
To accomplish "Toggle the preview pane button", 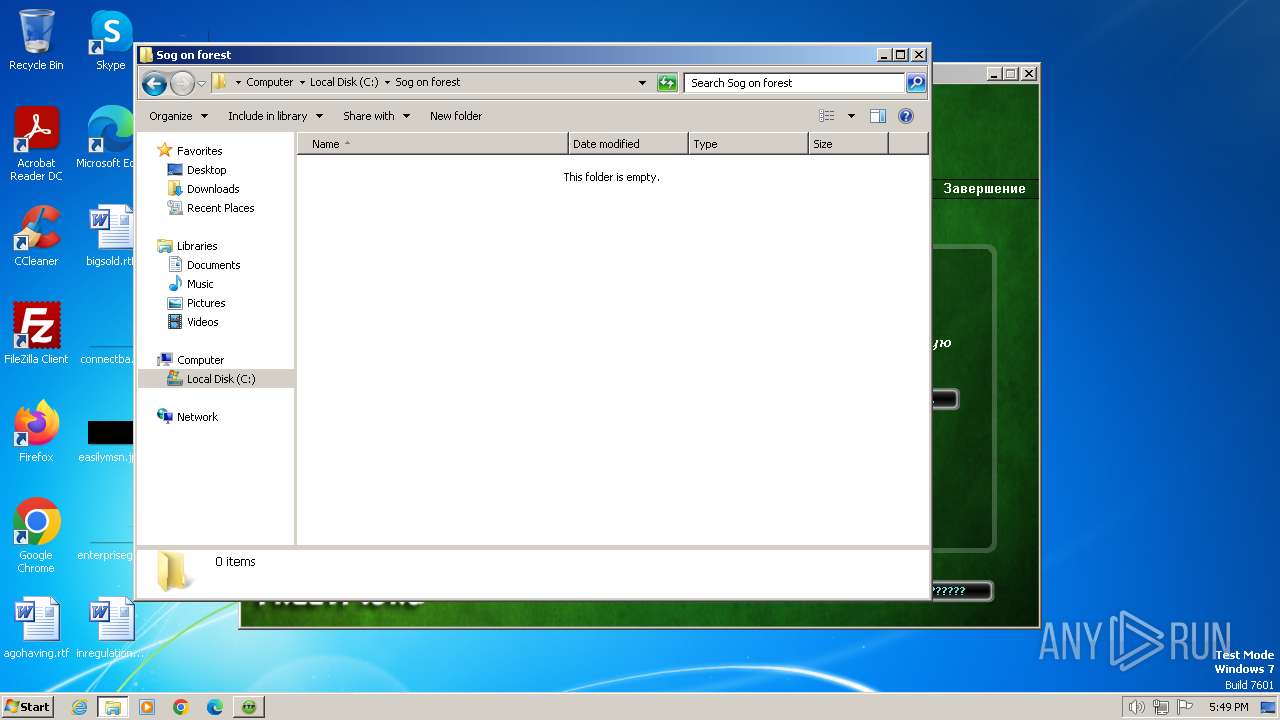I will pos(878,116).
